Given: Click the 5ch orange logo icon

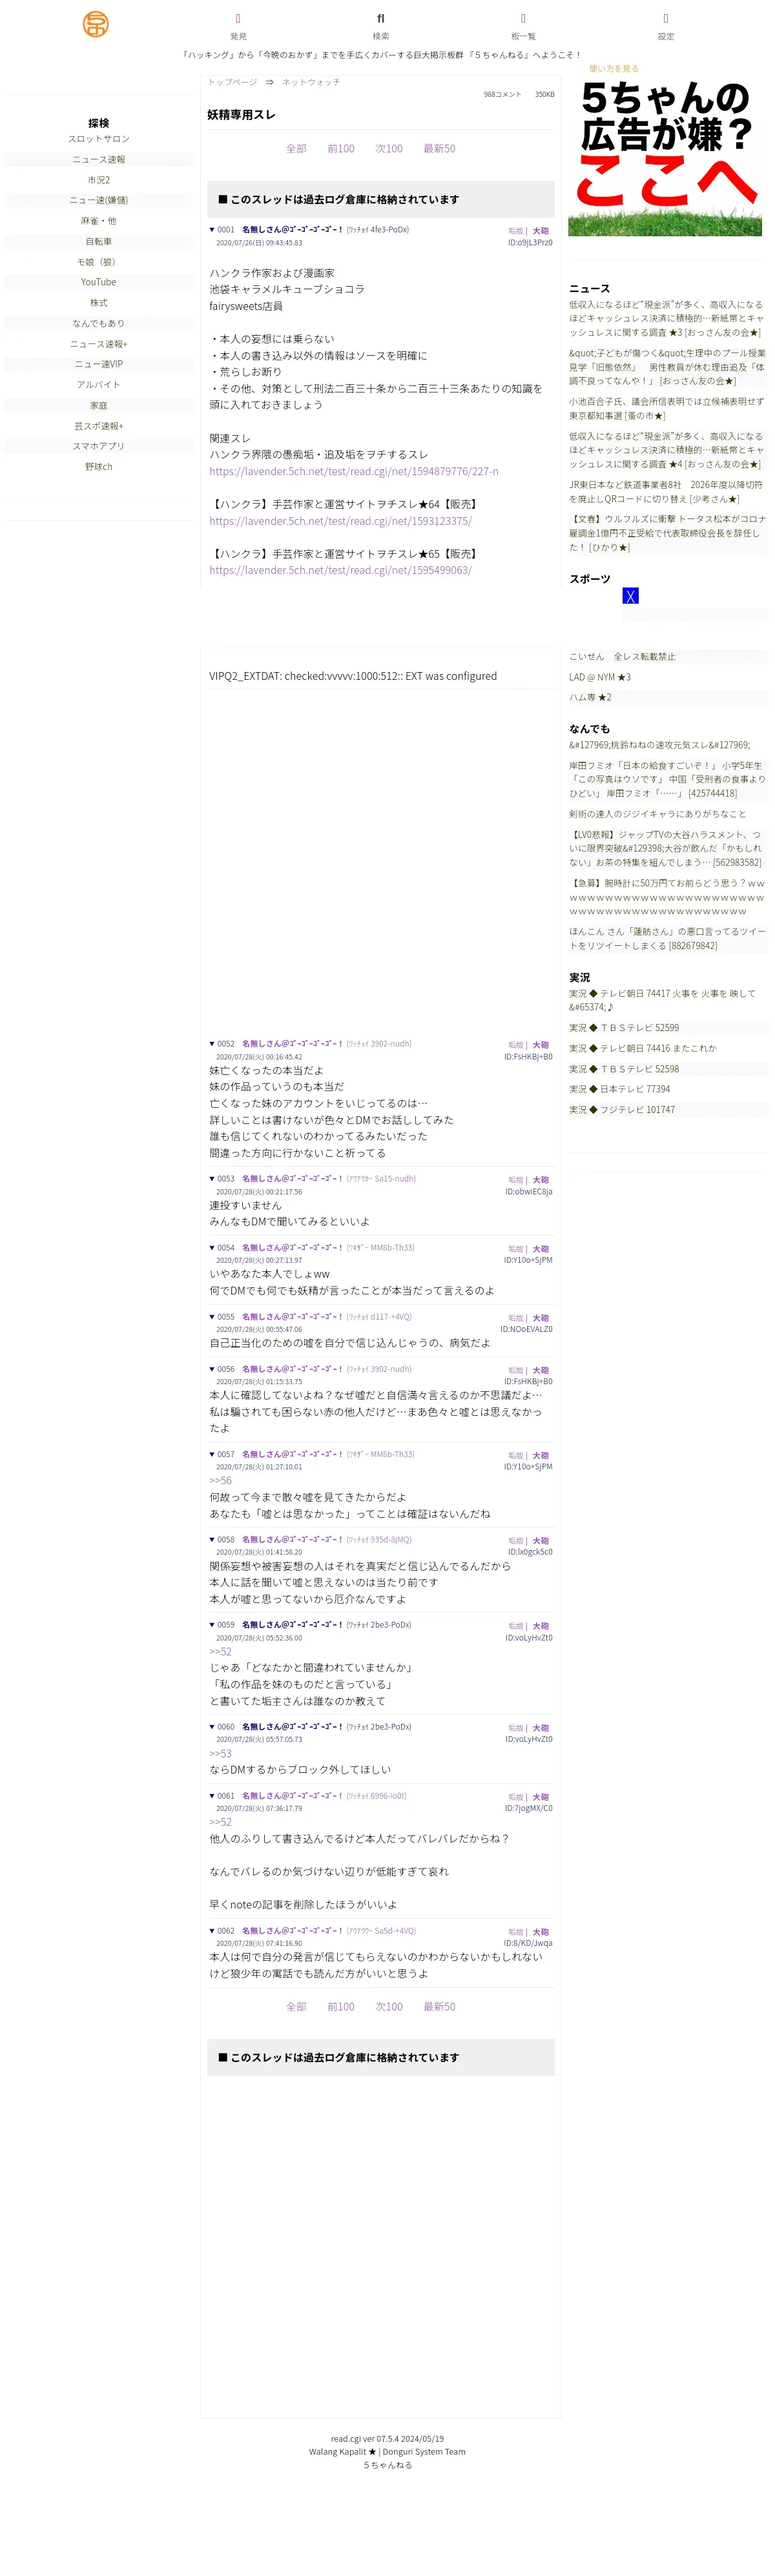Looking at the screenshot, I should (96, 24).
